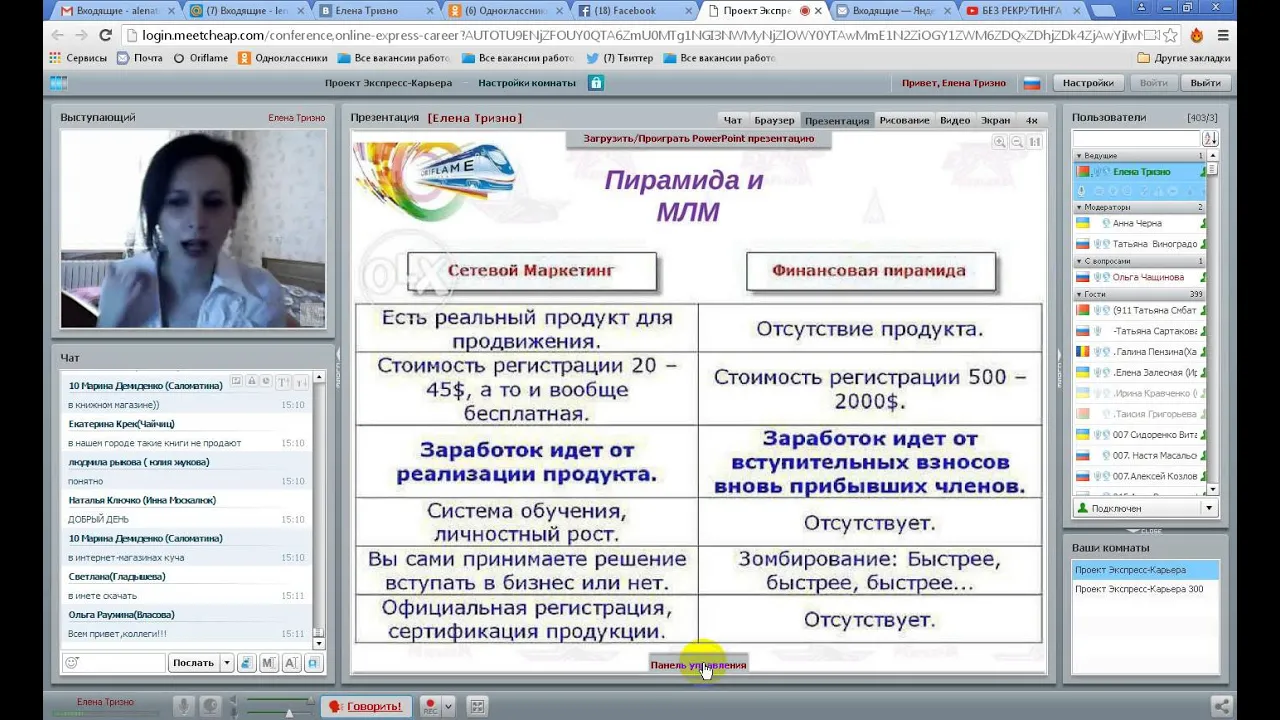Image resolution: width=1280 pixels, height=720 pixels.
Task: Click the Говорить! button
Action: 366,706
